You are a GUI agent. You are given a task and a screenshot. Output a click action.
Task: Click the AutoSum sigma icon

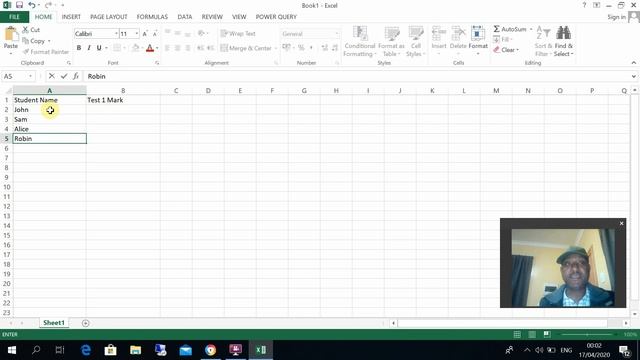(x=496, y=29)
